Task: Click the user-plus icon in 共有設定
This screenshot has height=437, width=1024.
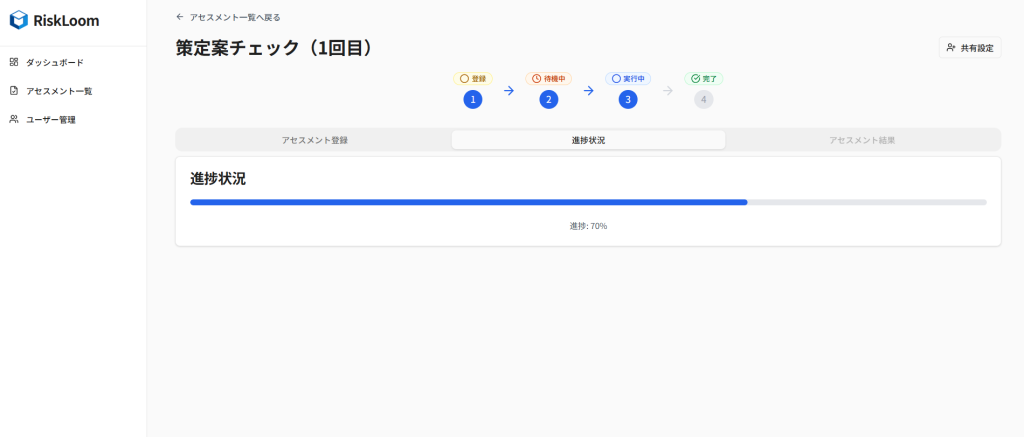Action: pyautogui.click(x=951, y=47)
